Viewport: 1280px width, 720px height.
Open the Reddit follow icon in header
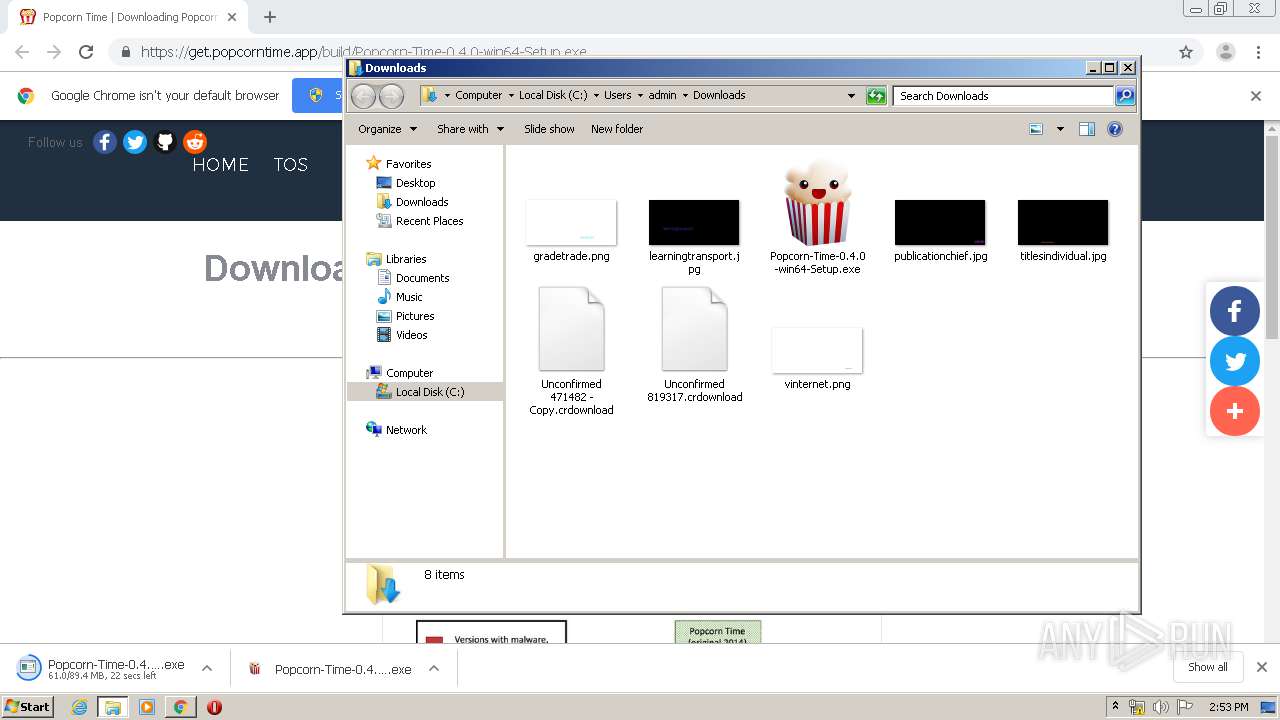195,142
